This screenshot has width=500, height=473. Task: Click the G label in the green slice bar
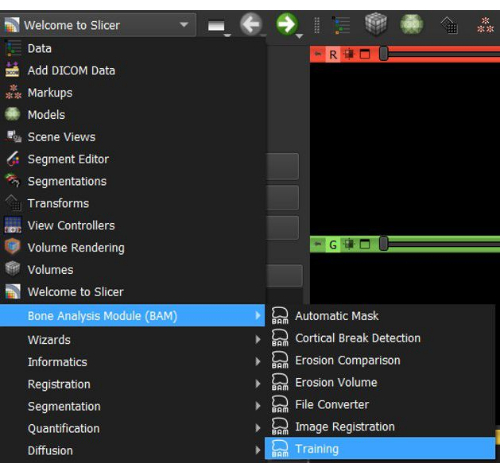(x=333, y=245)
